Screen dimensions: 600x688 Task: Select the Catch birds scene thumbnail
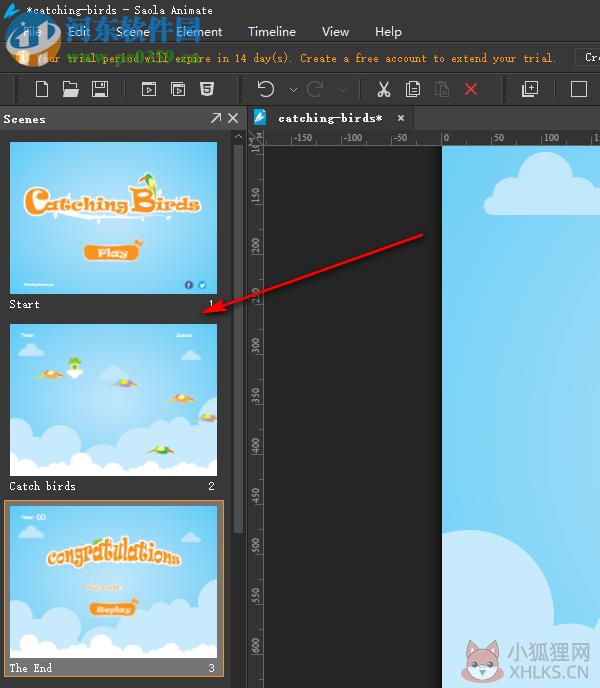[113, 400]
